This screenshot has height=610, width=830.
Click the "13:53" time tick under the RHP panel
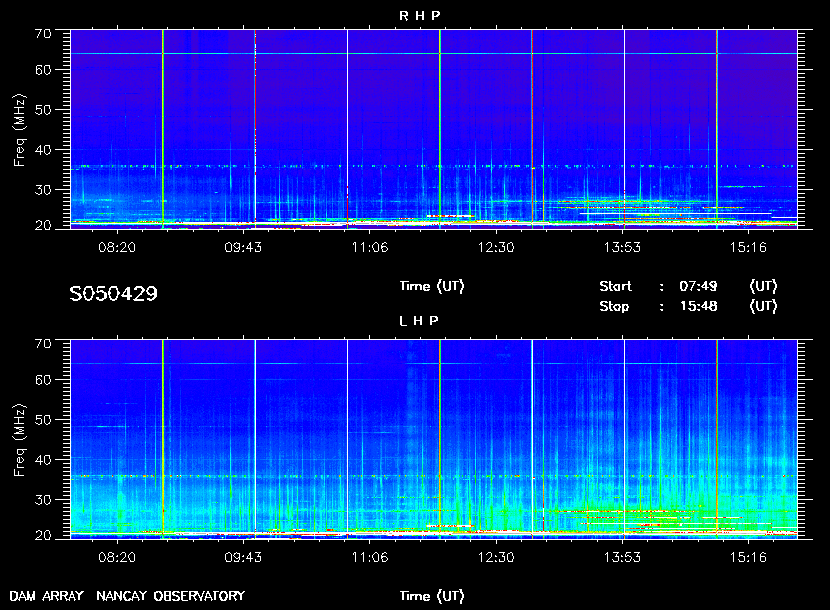tap(622, 247)
